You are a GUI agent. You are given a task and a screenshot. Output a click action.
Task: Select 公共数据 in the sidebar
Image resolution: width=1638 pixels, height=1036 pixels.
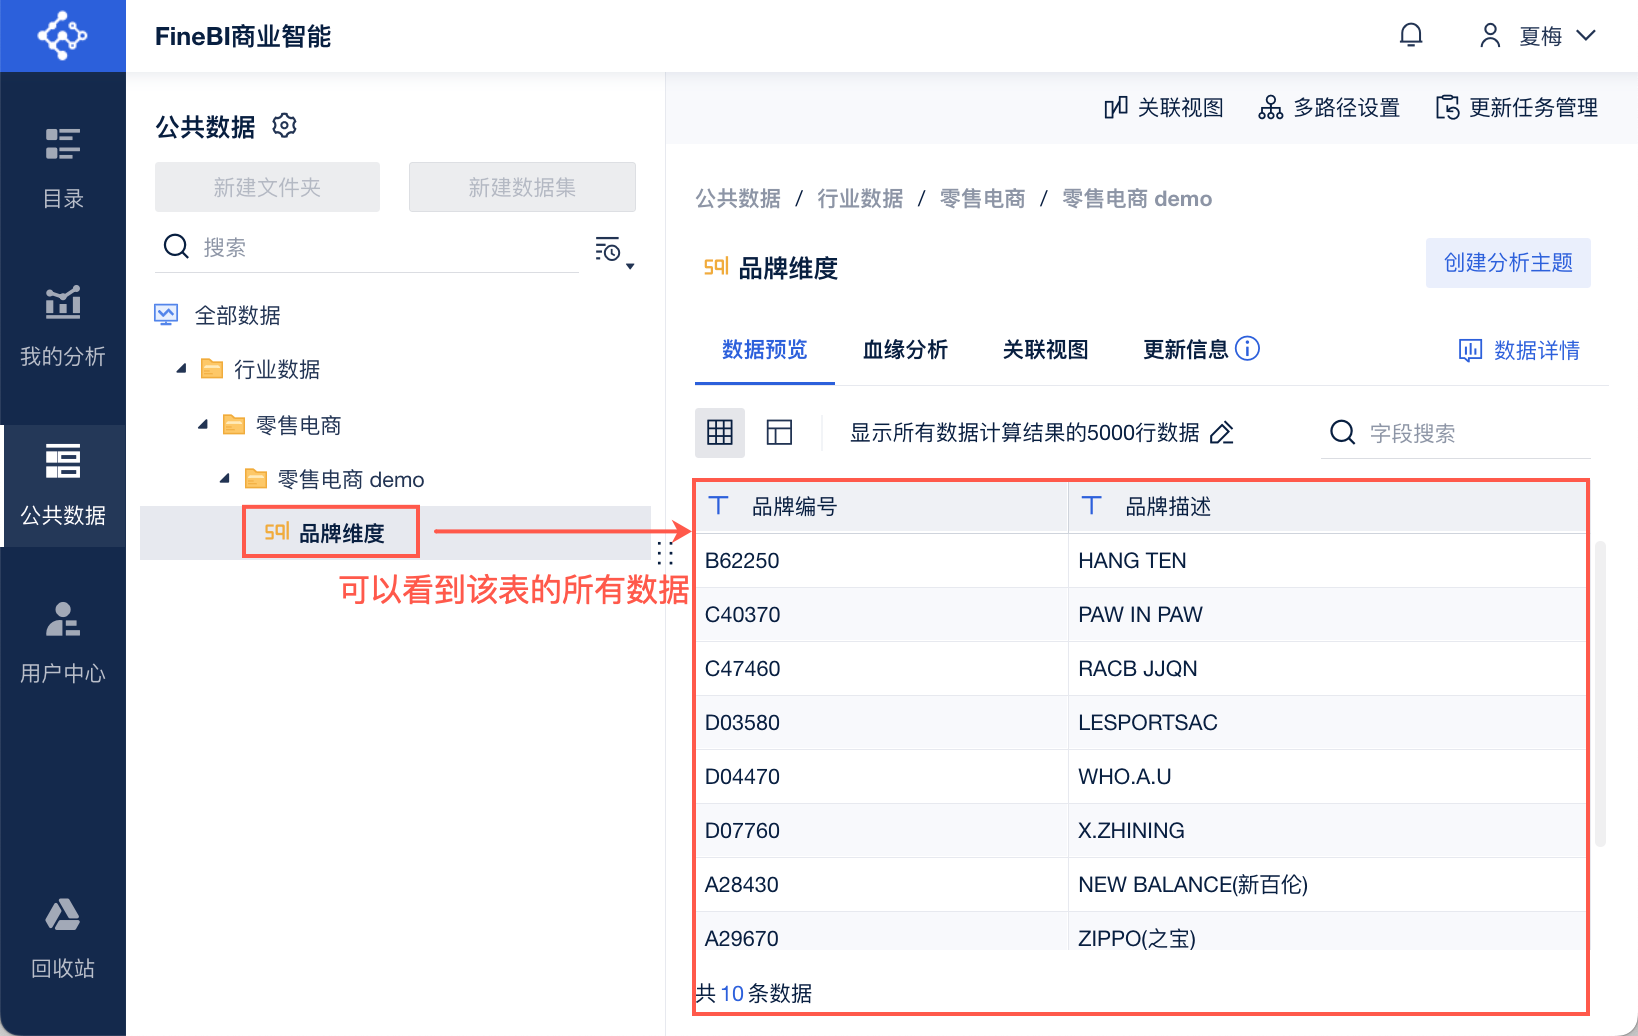(63, 485)
